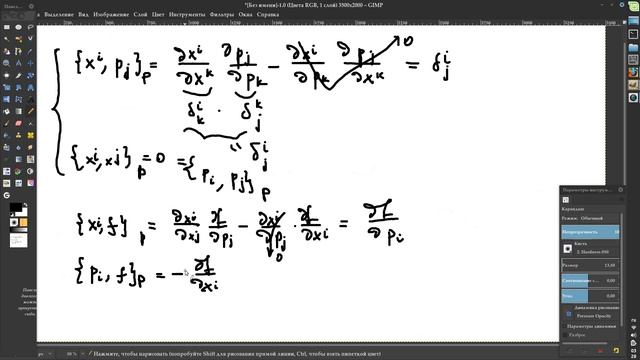Select the Blur/Sharpen drop tool
This screenshot has width=640, height=360.
point(18,147)
